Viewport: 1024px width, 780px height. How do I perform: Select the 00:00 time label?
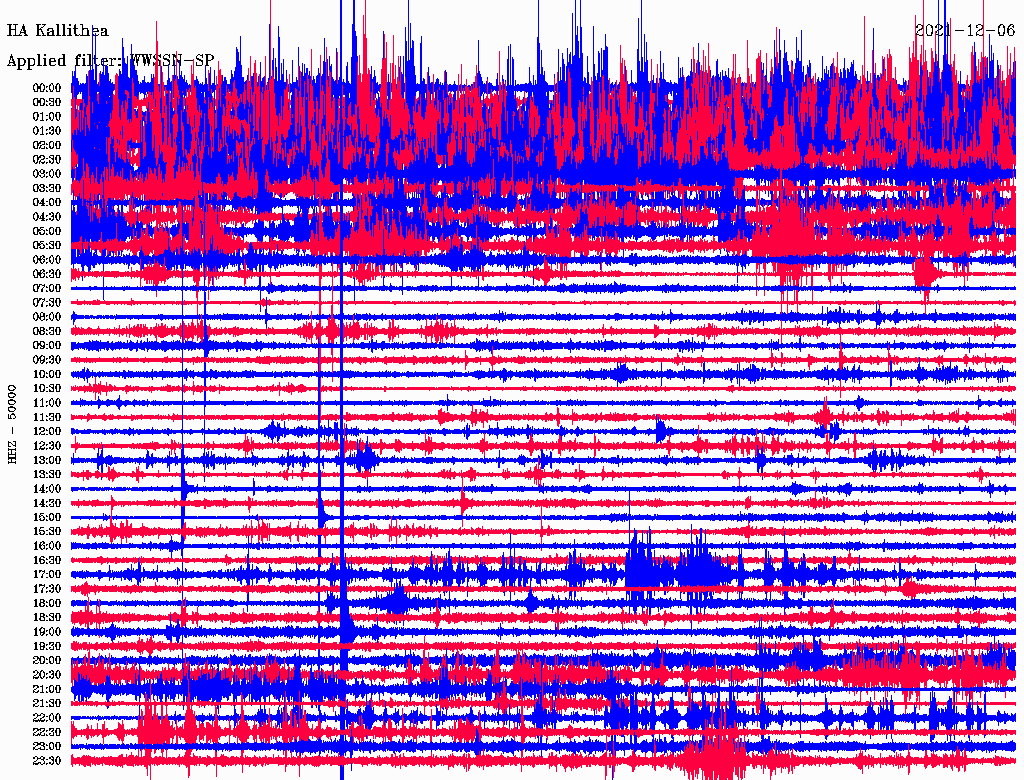[47, 88]
